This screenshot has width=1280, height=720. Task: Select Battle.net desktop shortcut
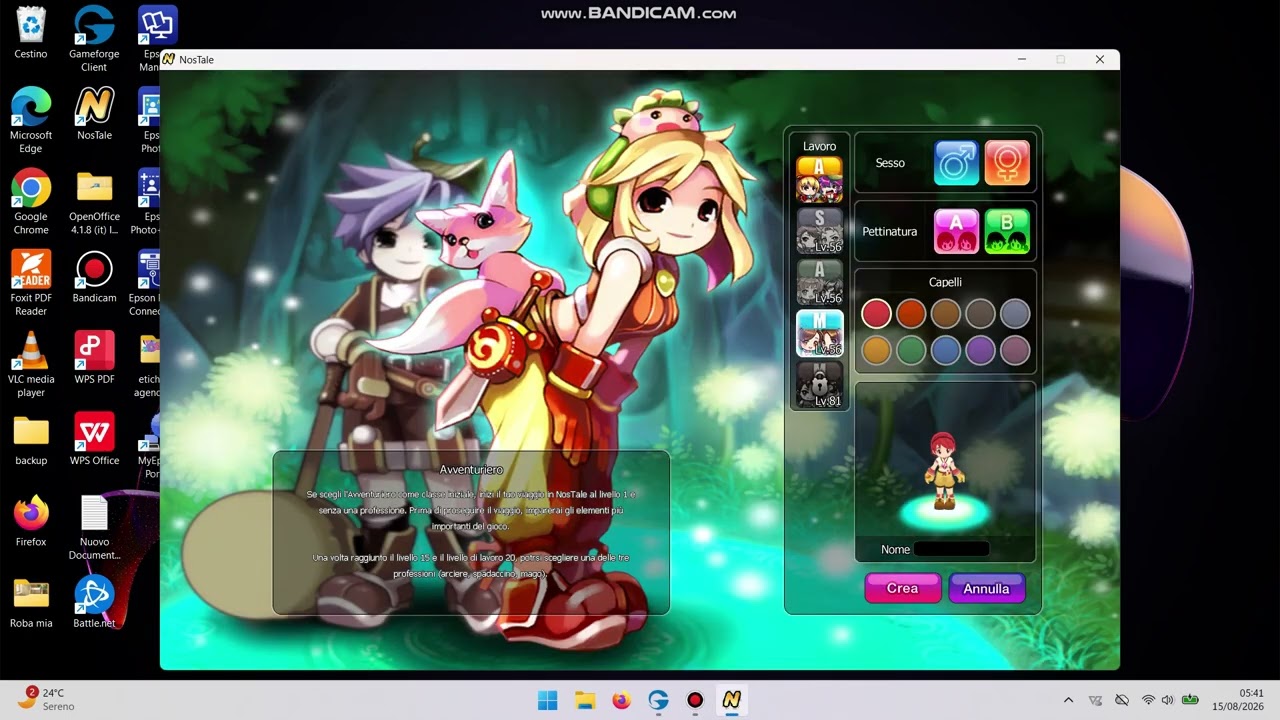pos(94,602)
